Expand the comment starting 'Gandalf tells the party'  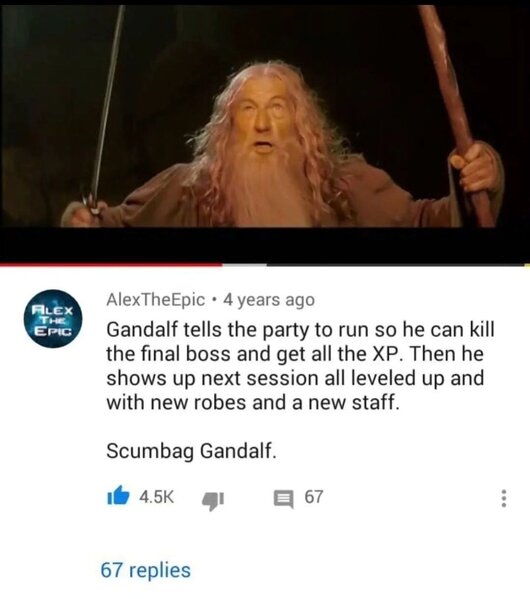tap(300, 366)
